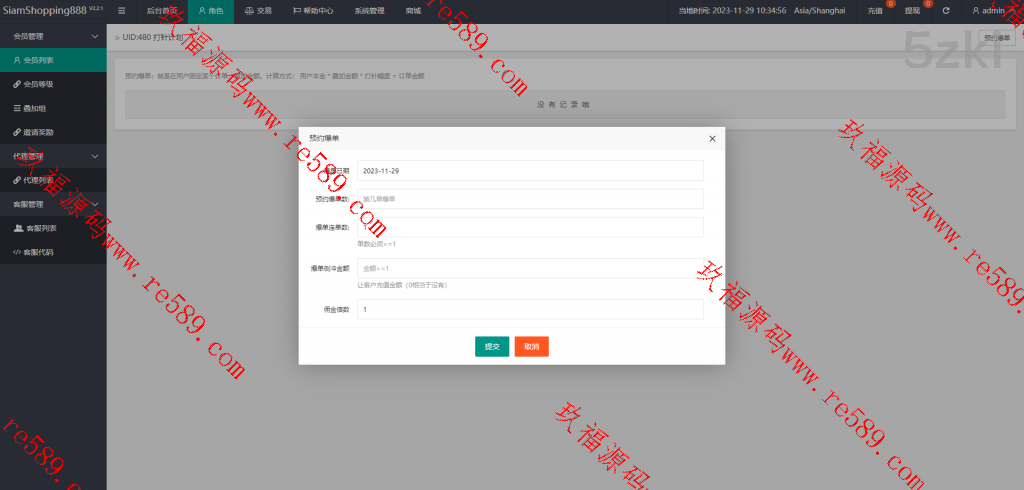Click the SiamShopping888 logo text
The image size is (1024, 490).
[44, 10]
